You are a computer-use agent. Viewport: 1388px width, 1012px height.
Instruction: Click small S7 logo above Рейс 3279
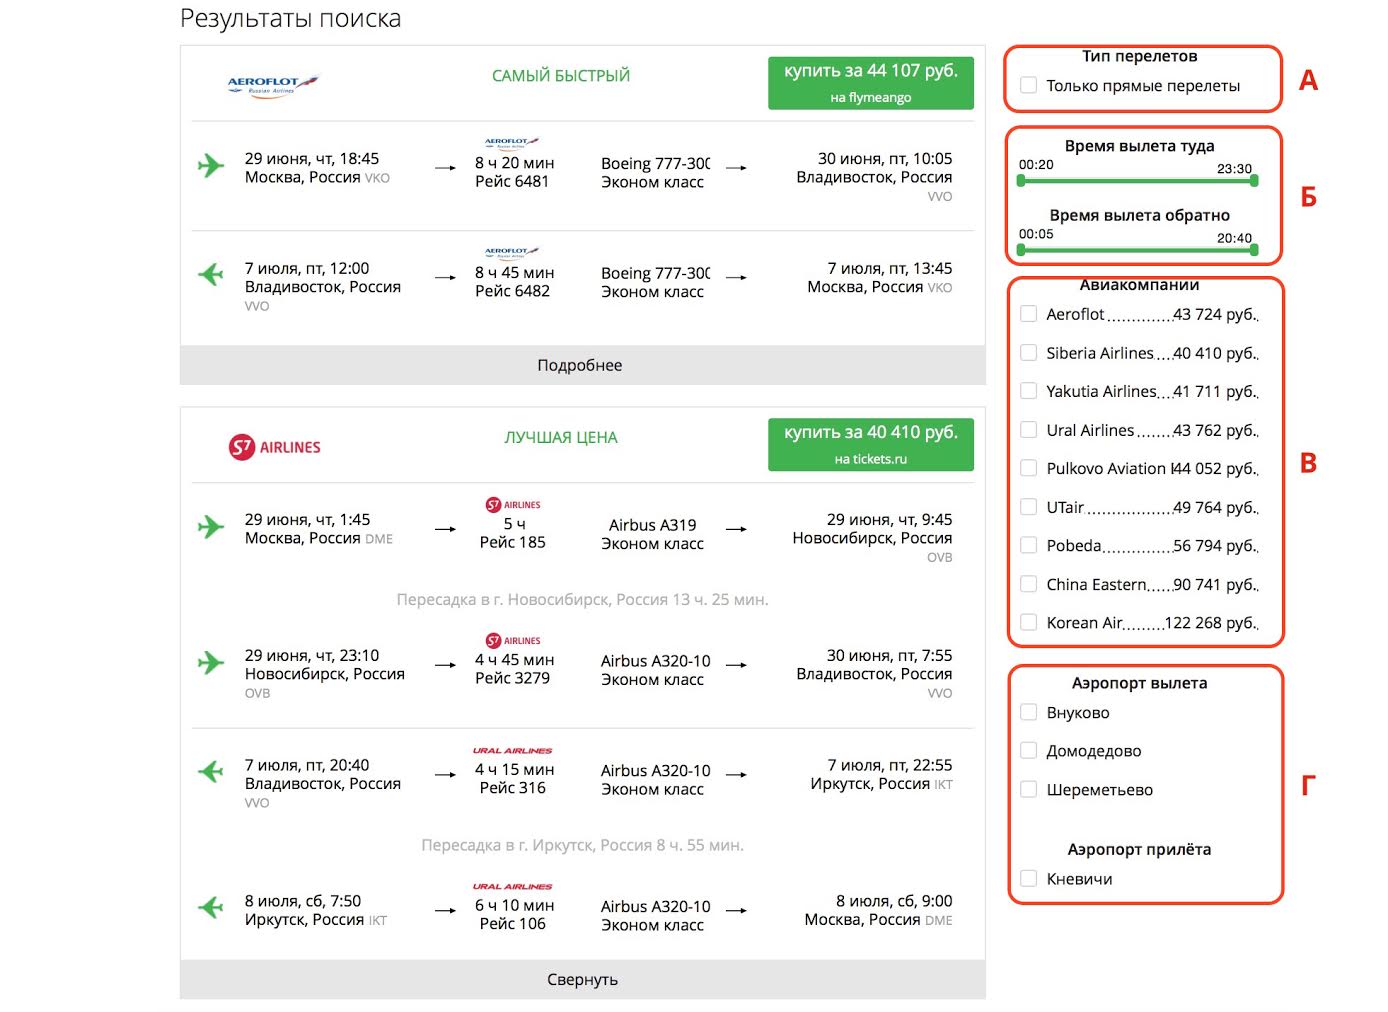(512, 641)
